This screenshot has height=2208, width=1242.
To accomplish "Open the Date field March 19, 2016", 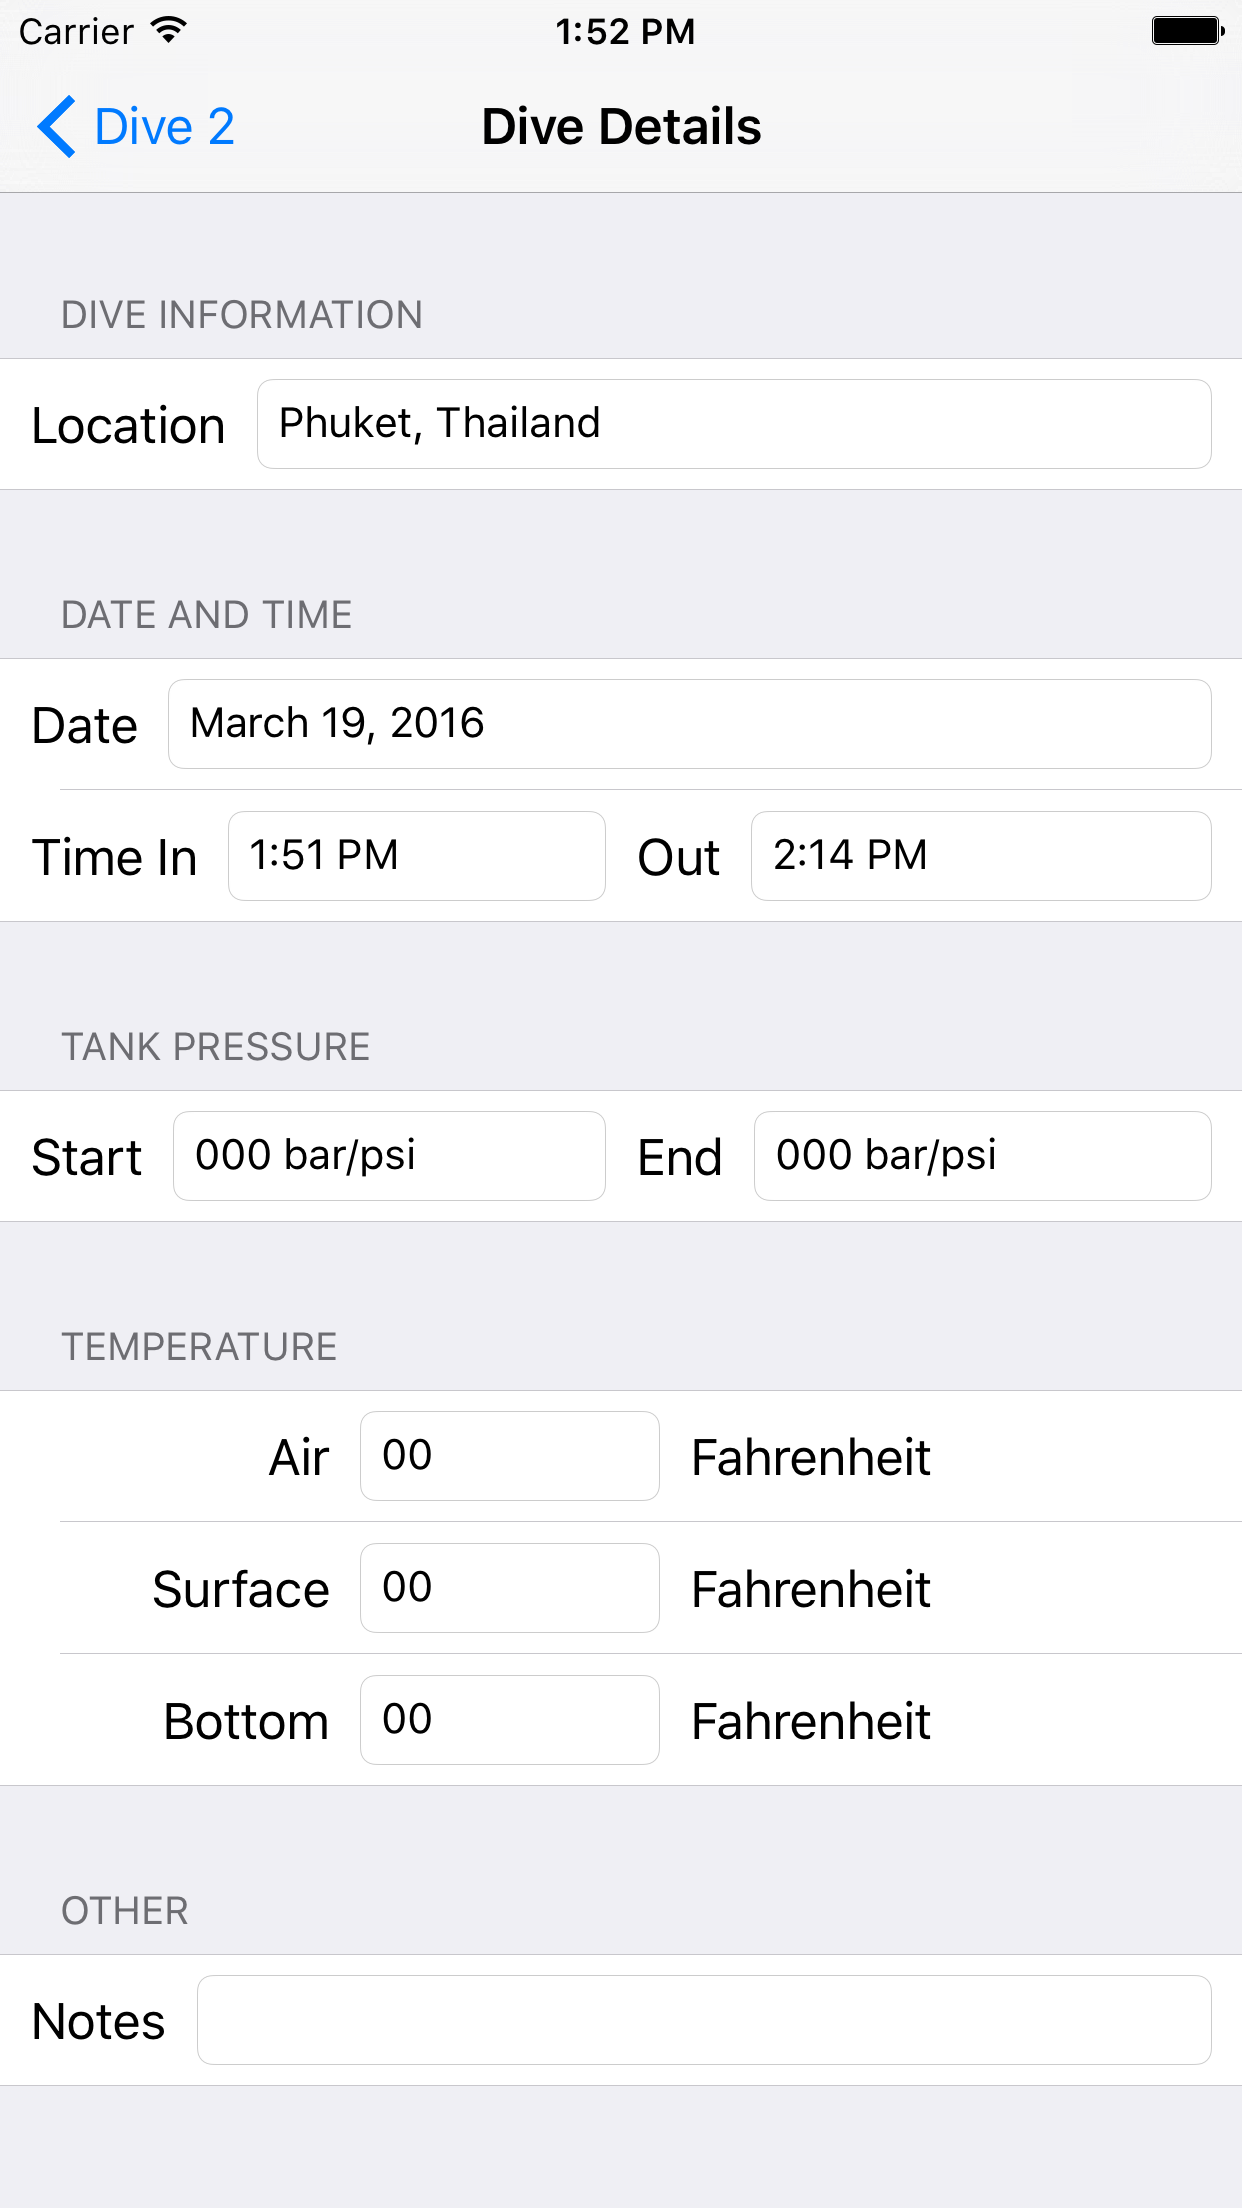I will (690, 724).
